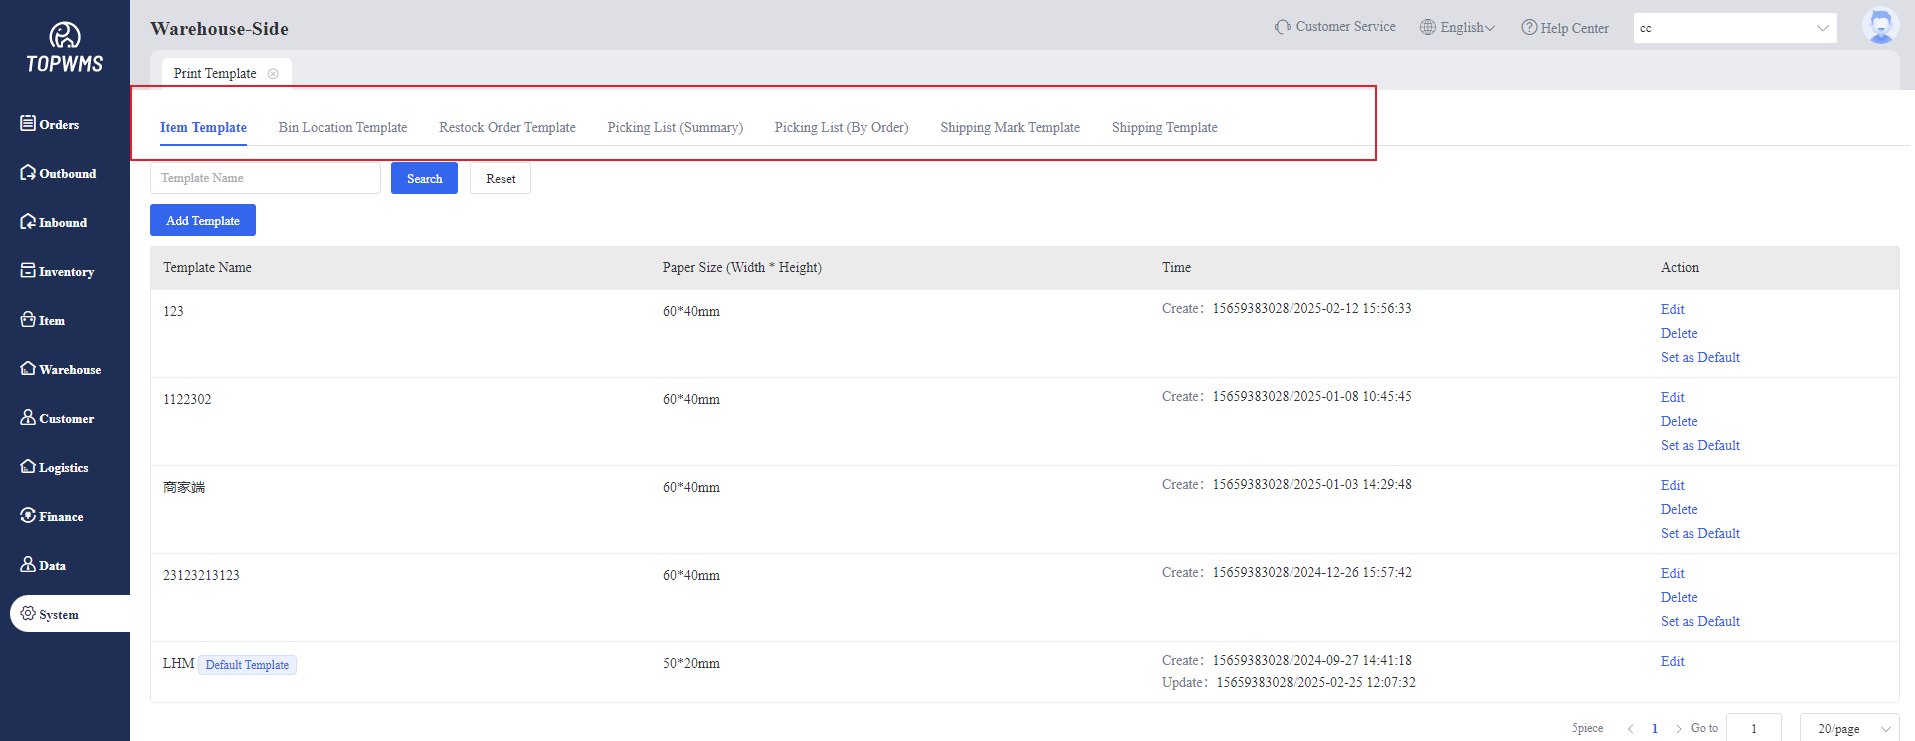1915x741 pixels.
Task: Click the Customer Service headset icon
Action: click(1282, 27)
